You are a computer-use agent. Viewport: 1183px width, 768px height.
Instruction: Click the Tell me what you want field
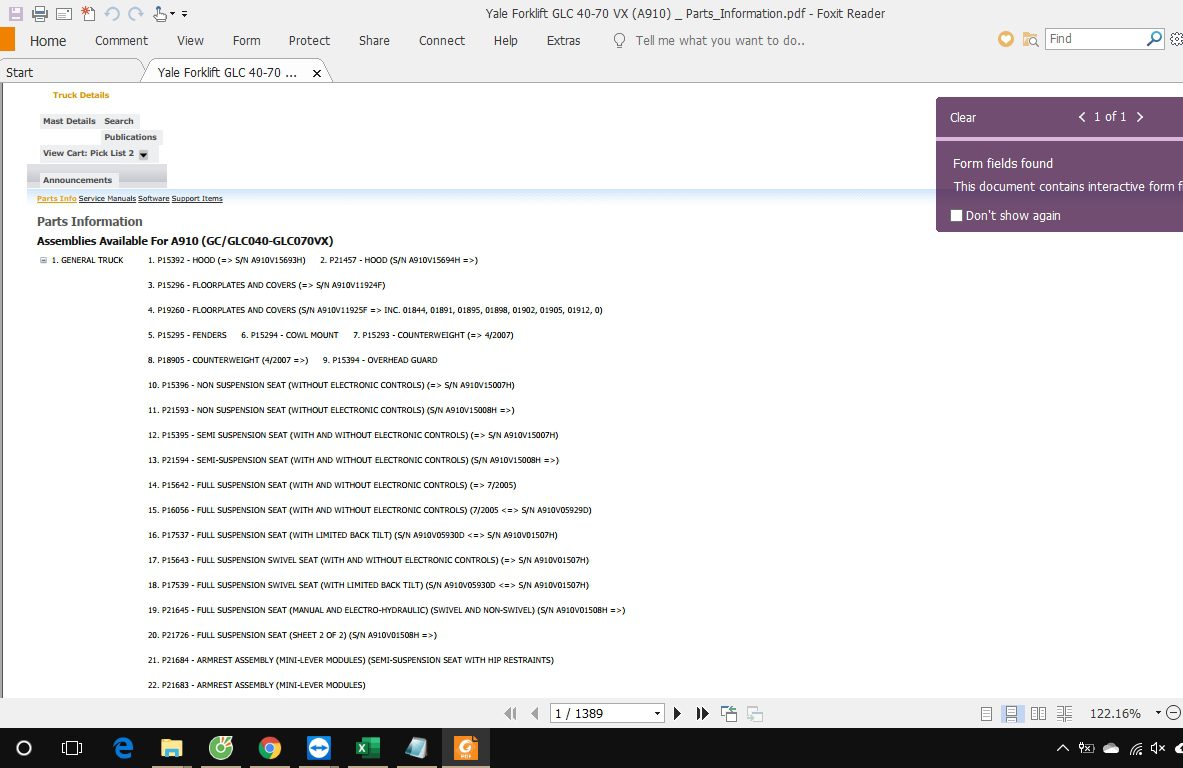pyautogui.click(x=720, y=41)
